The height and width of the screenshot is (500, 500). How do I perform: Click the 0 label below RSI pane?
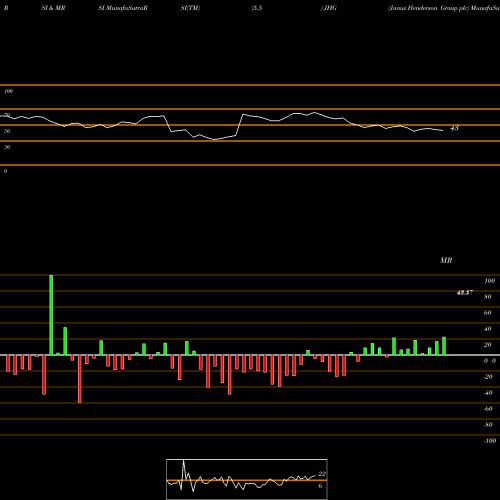5,171
